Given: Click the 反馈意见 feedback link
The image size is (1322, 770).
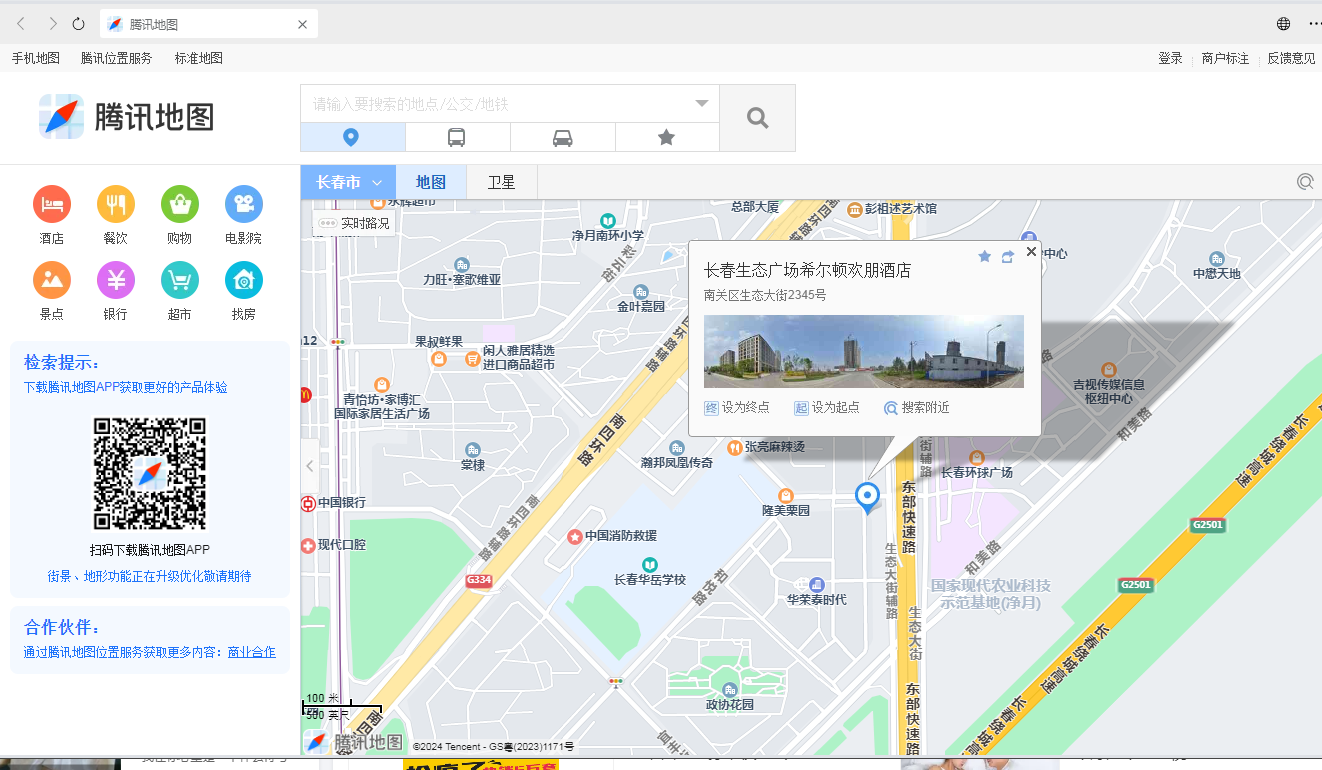Looking at the screenshot, I should click(x=1292, y=58).
